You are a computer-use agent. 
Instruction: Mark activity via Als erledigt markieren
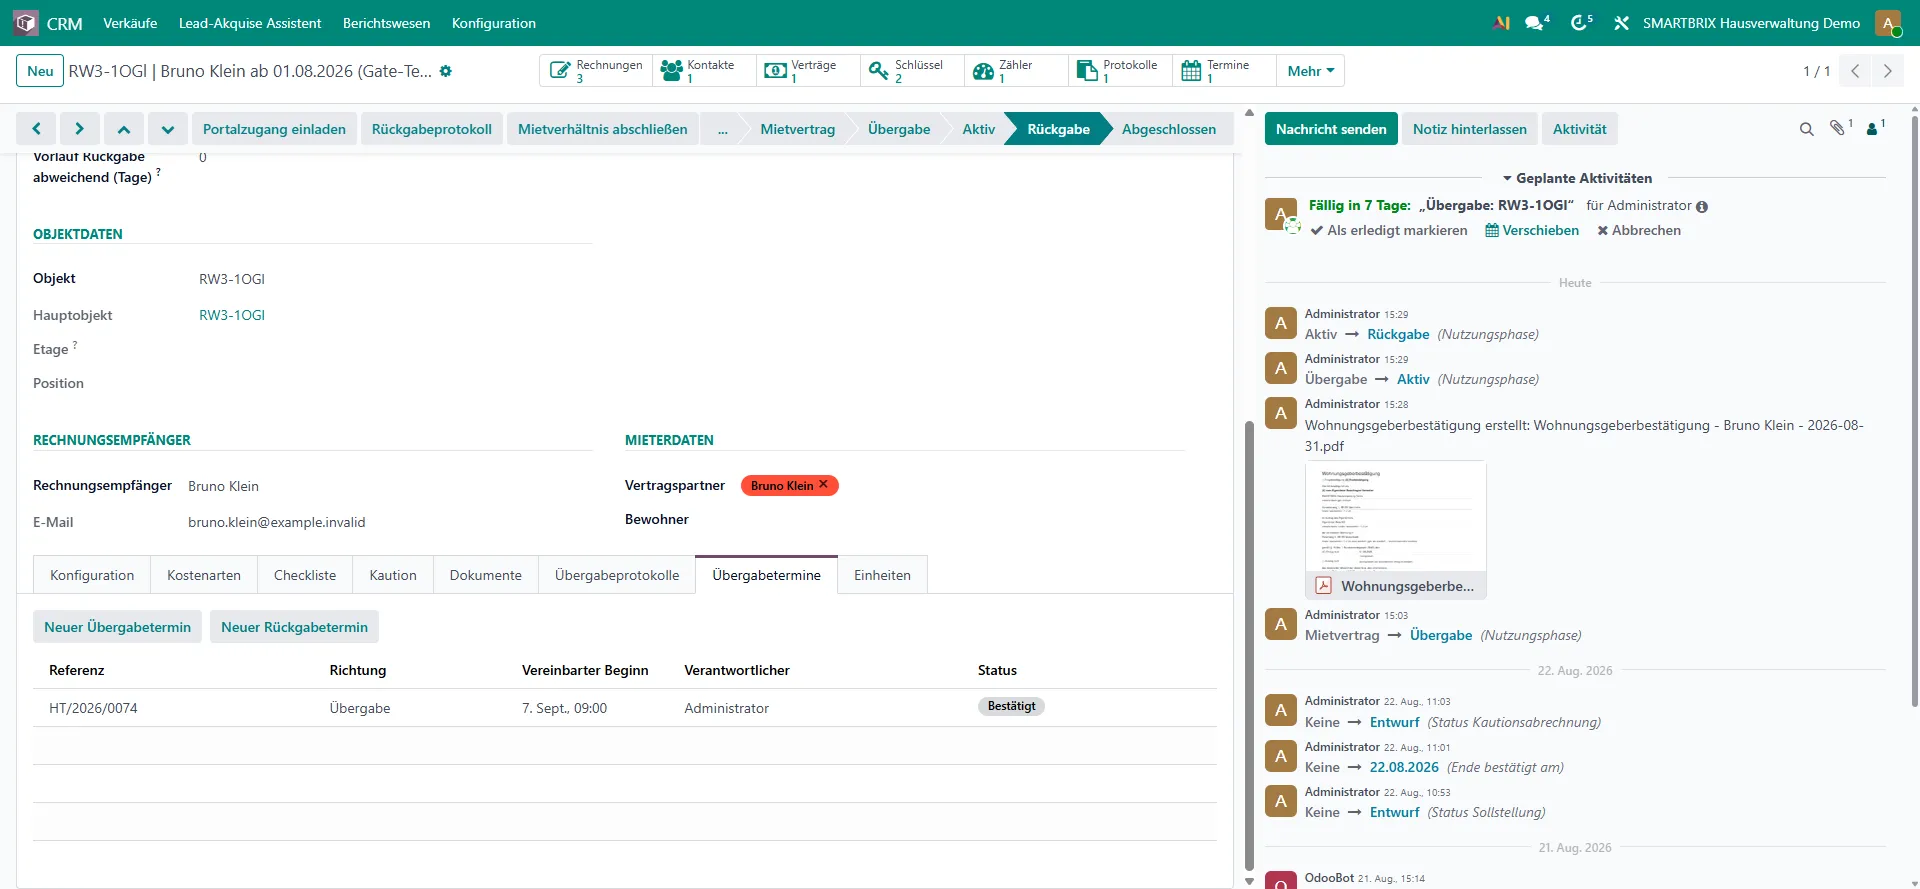click(1389, 230)
